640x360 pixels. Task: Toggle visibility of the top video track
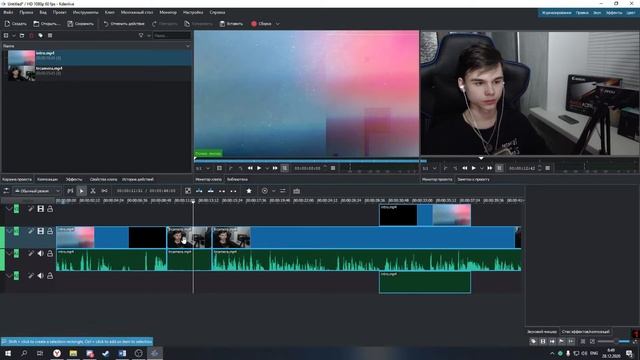click(40, 209)
